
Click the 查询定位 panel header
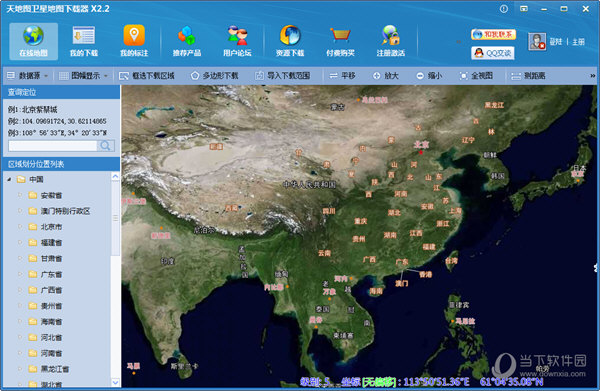click(x=61, y=92)
